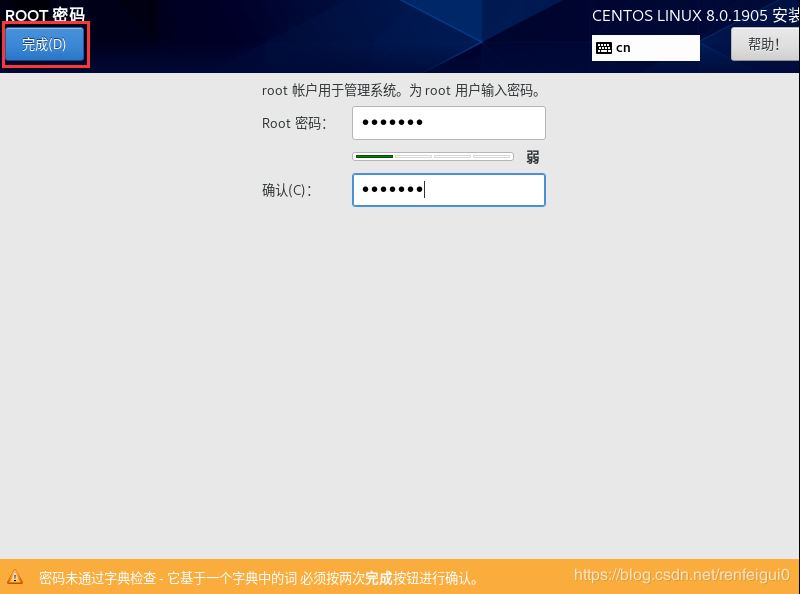Viewport: 800px width, 594px height.
Task: Focus the 确认(C) confirm password field
Action: 448,190
